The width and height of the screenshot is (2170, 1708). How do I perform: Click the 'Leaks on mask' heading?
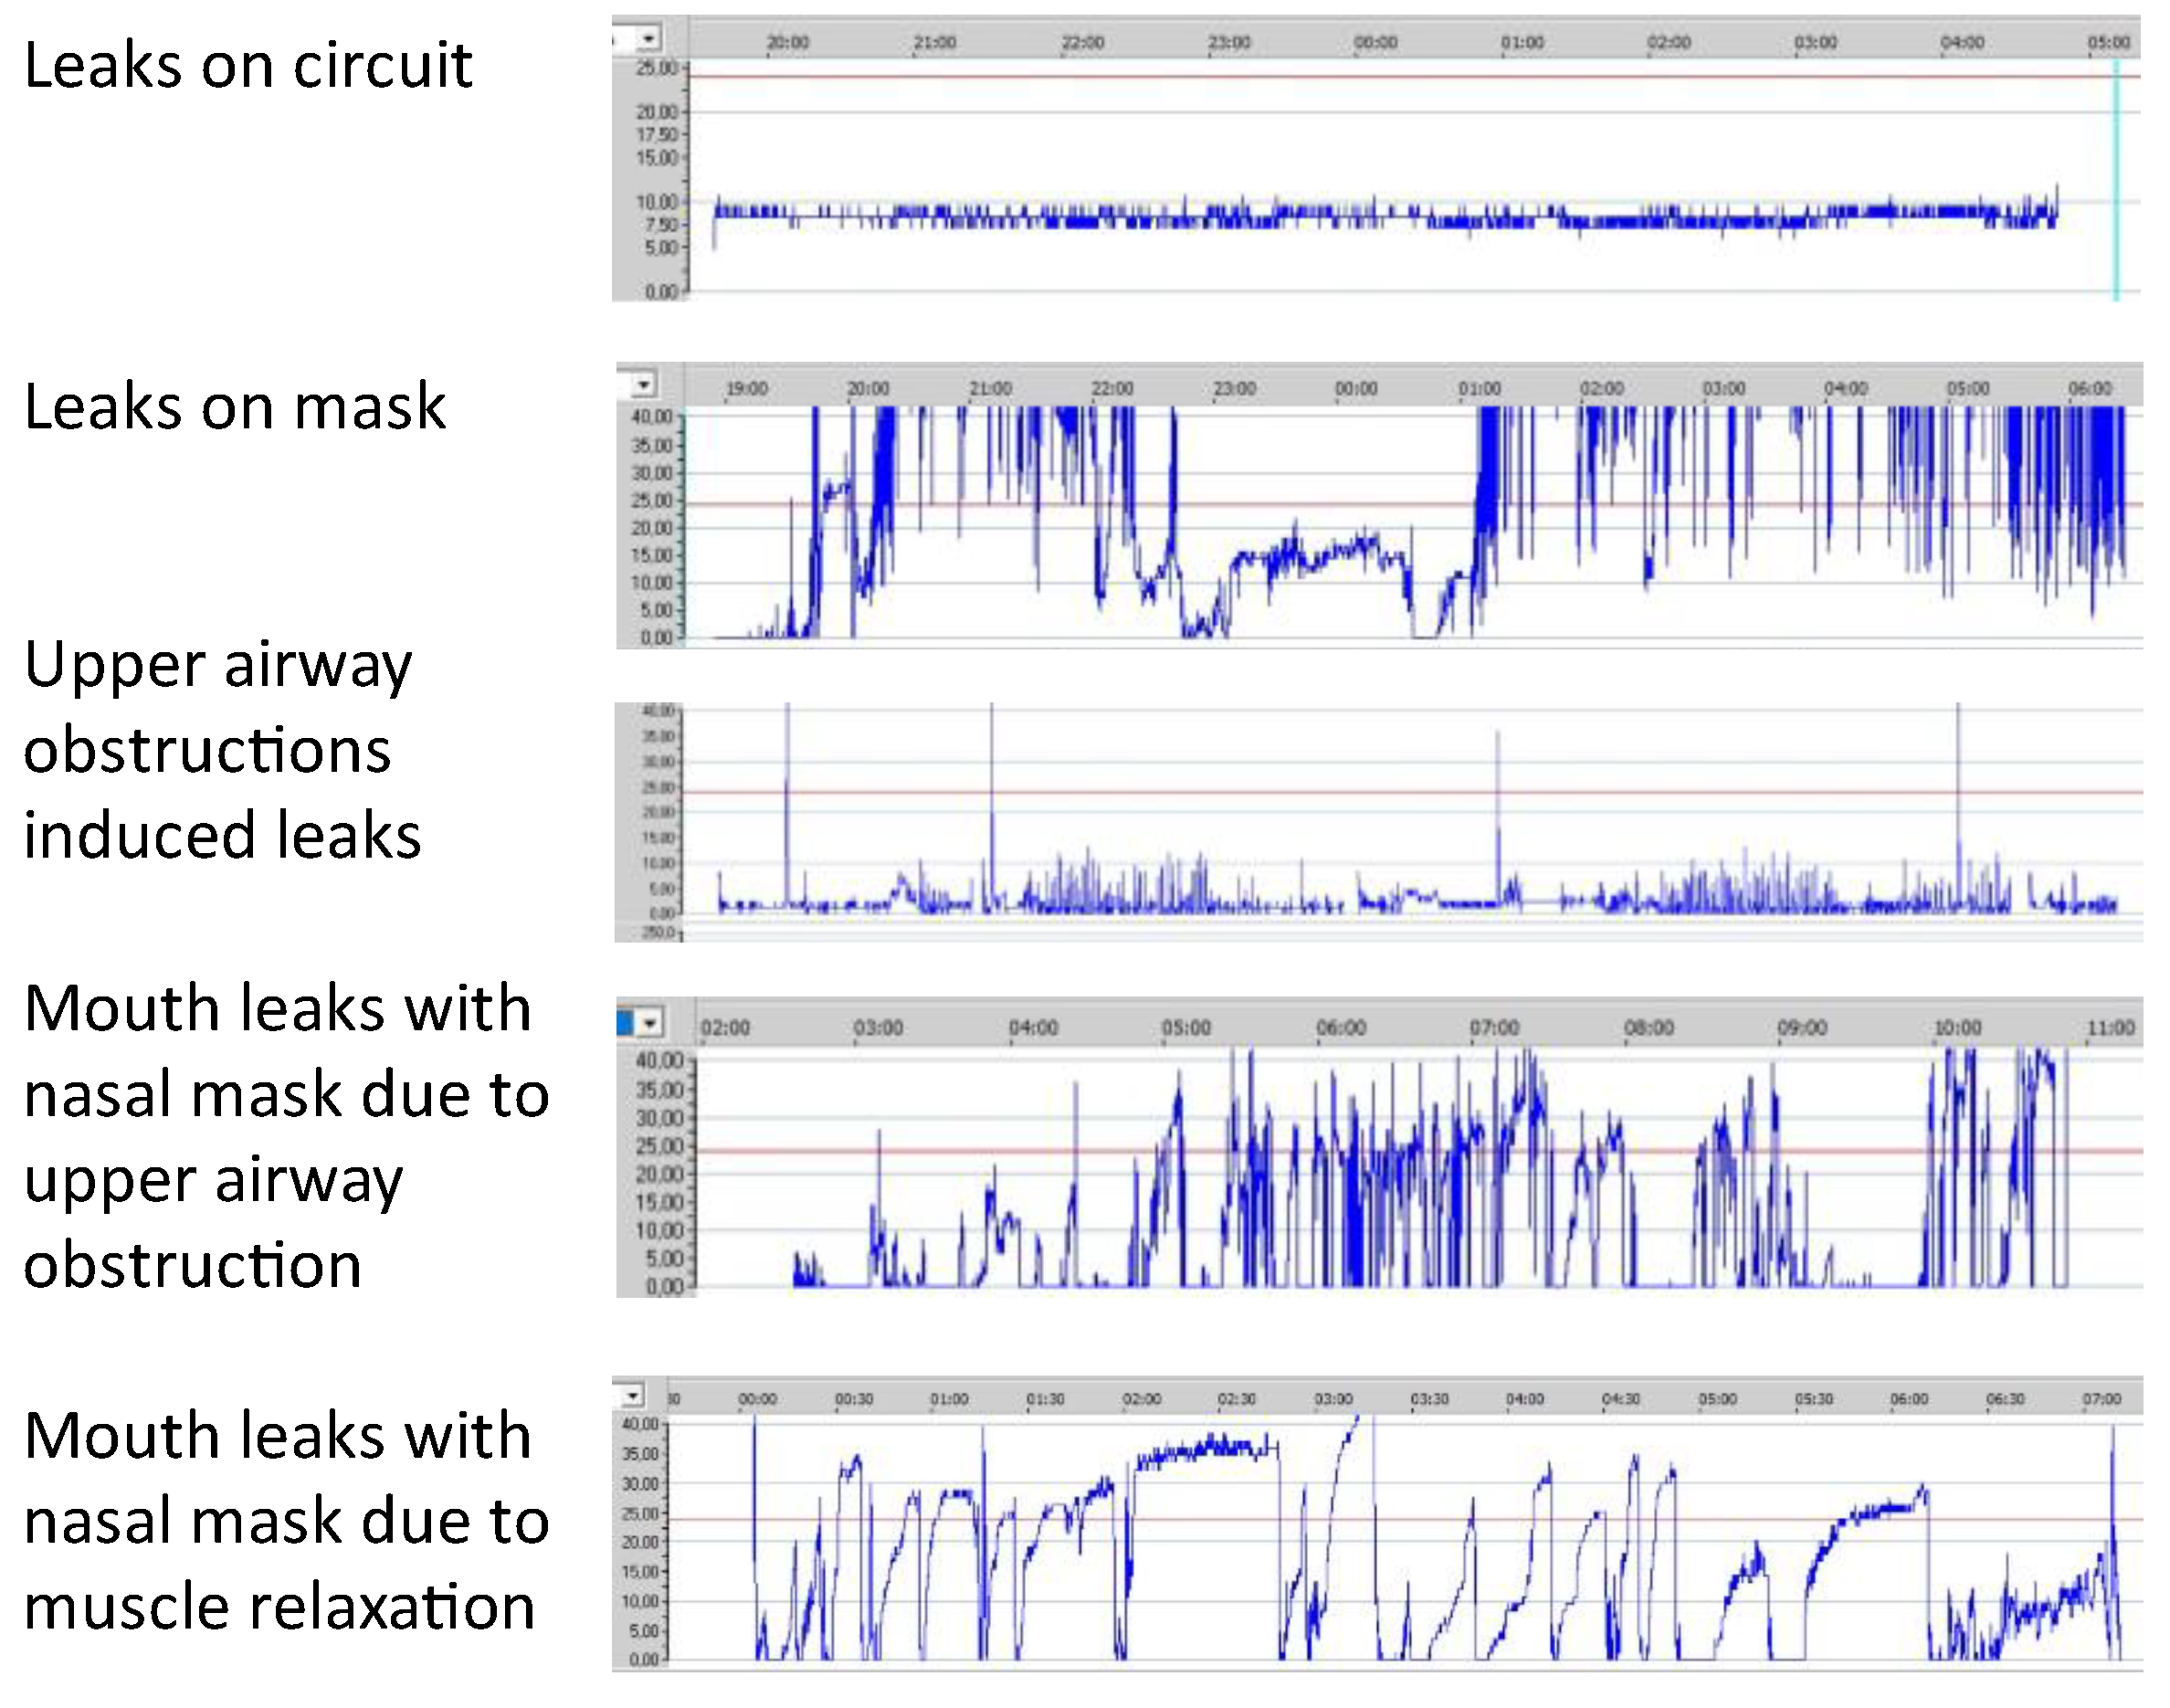click(x=234, y=407)
